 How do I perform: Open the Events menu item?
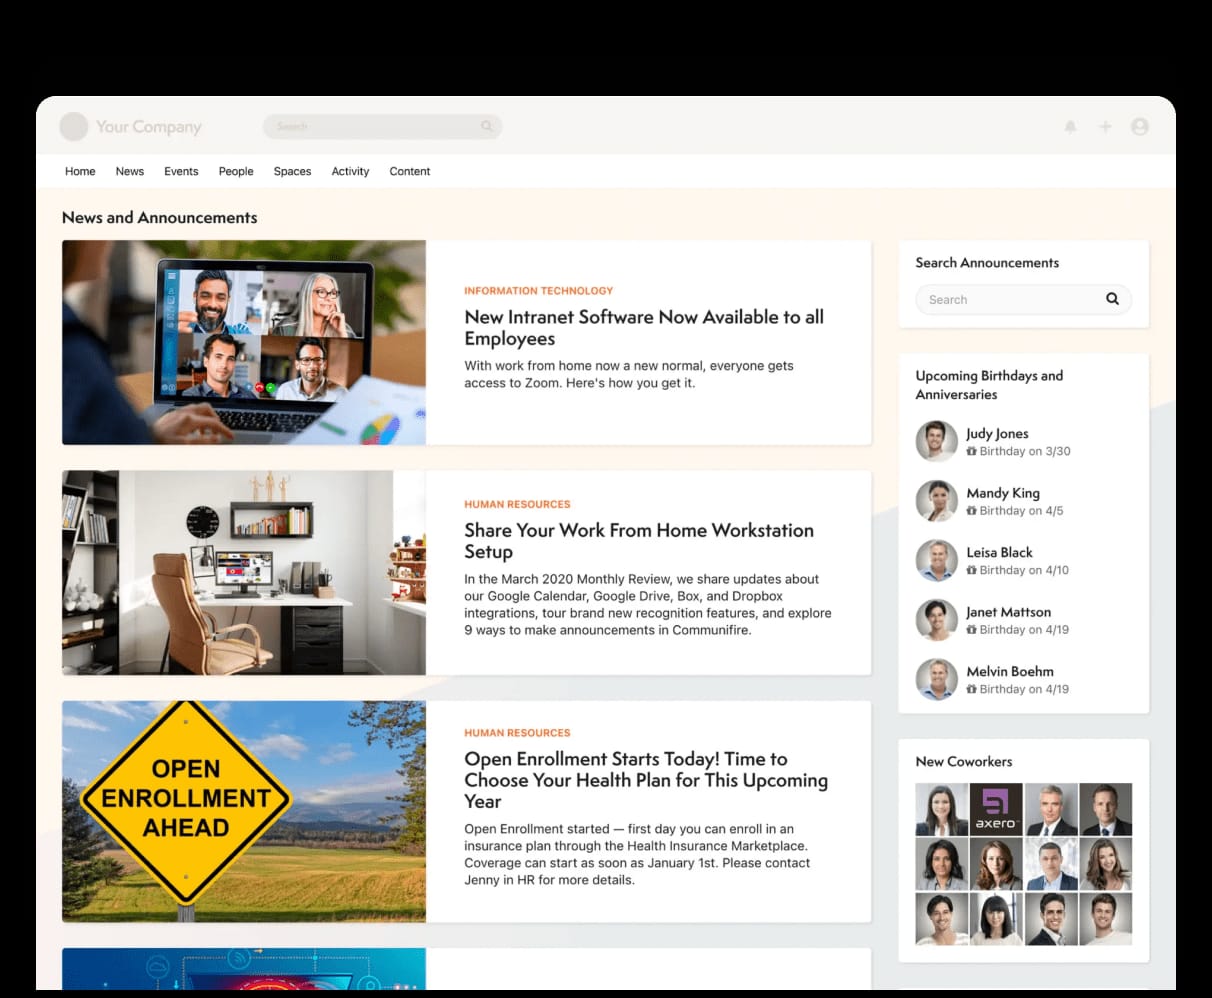pos(181,171)
